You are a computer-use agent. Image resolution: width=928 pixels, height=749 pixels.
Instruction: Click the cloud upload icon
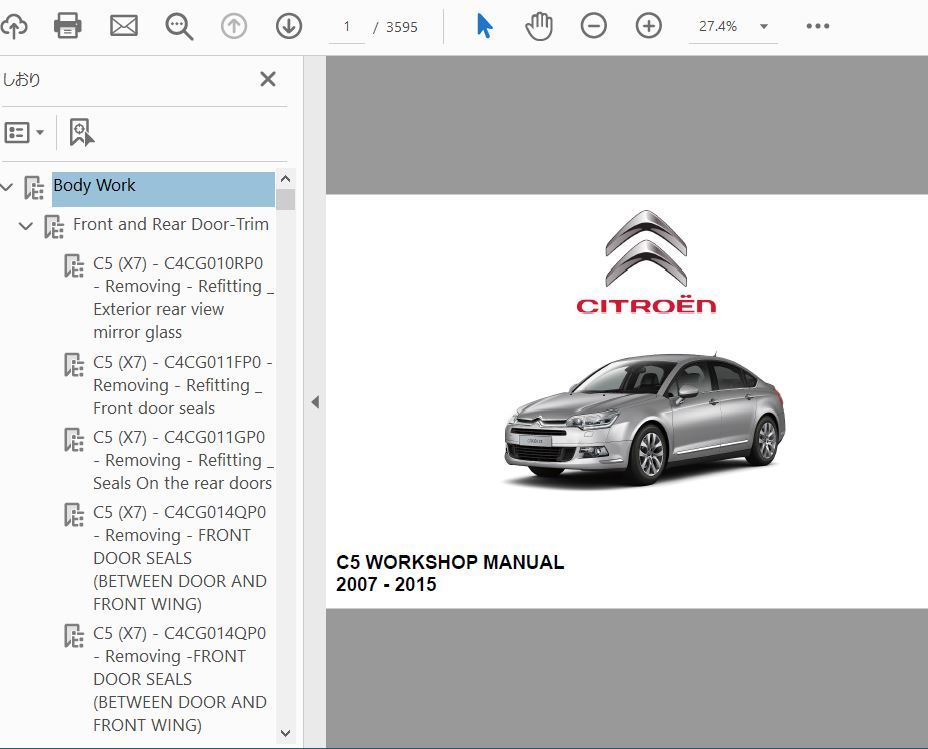[x=14, y=26]
